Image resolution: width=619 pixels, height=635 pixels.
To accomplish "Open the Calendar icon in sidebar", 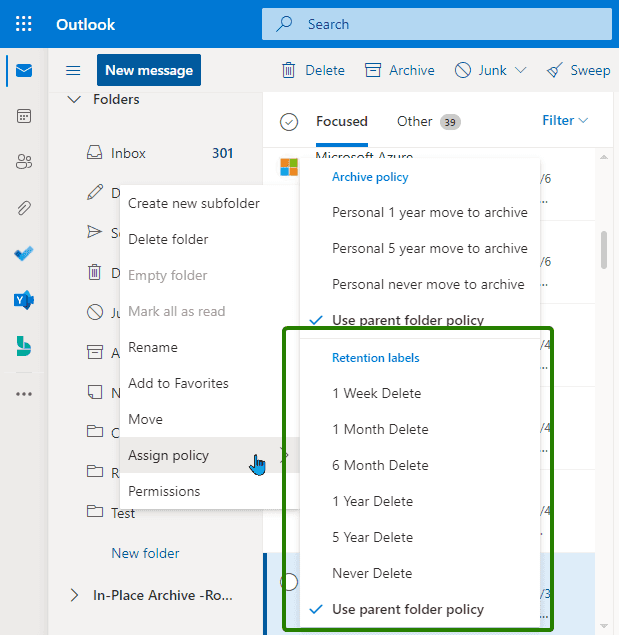I will [x=24, y=116].
